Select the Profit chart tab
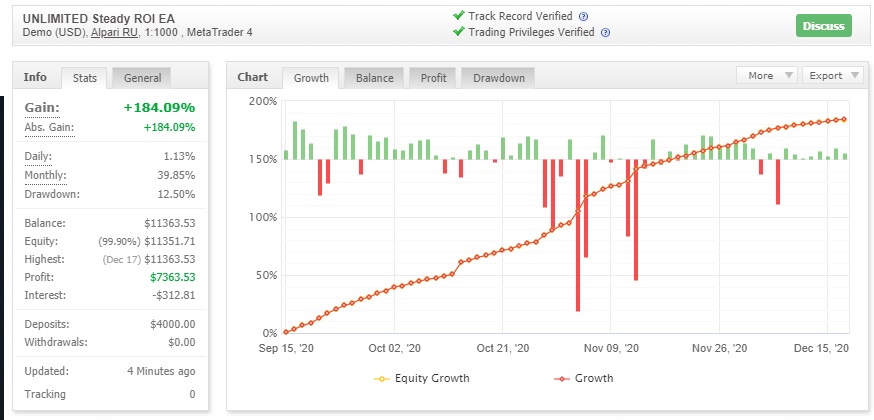 coord(433,78)
